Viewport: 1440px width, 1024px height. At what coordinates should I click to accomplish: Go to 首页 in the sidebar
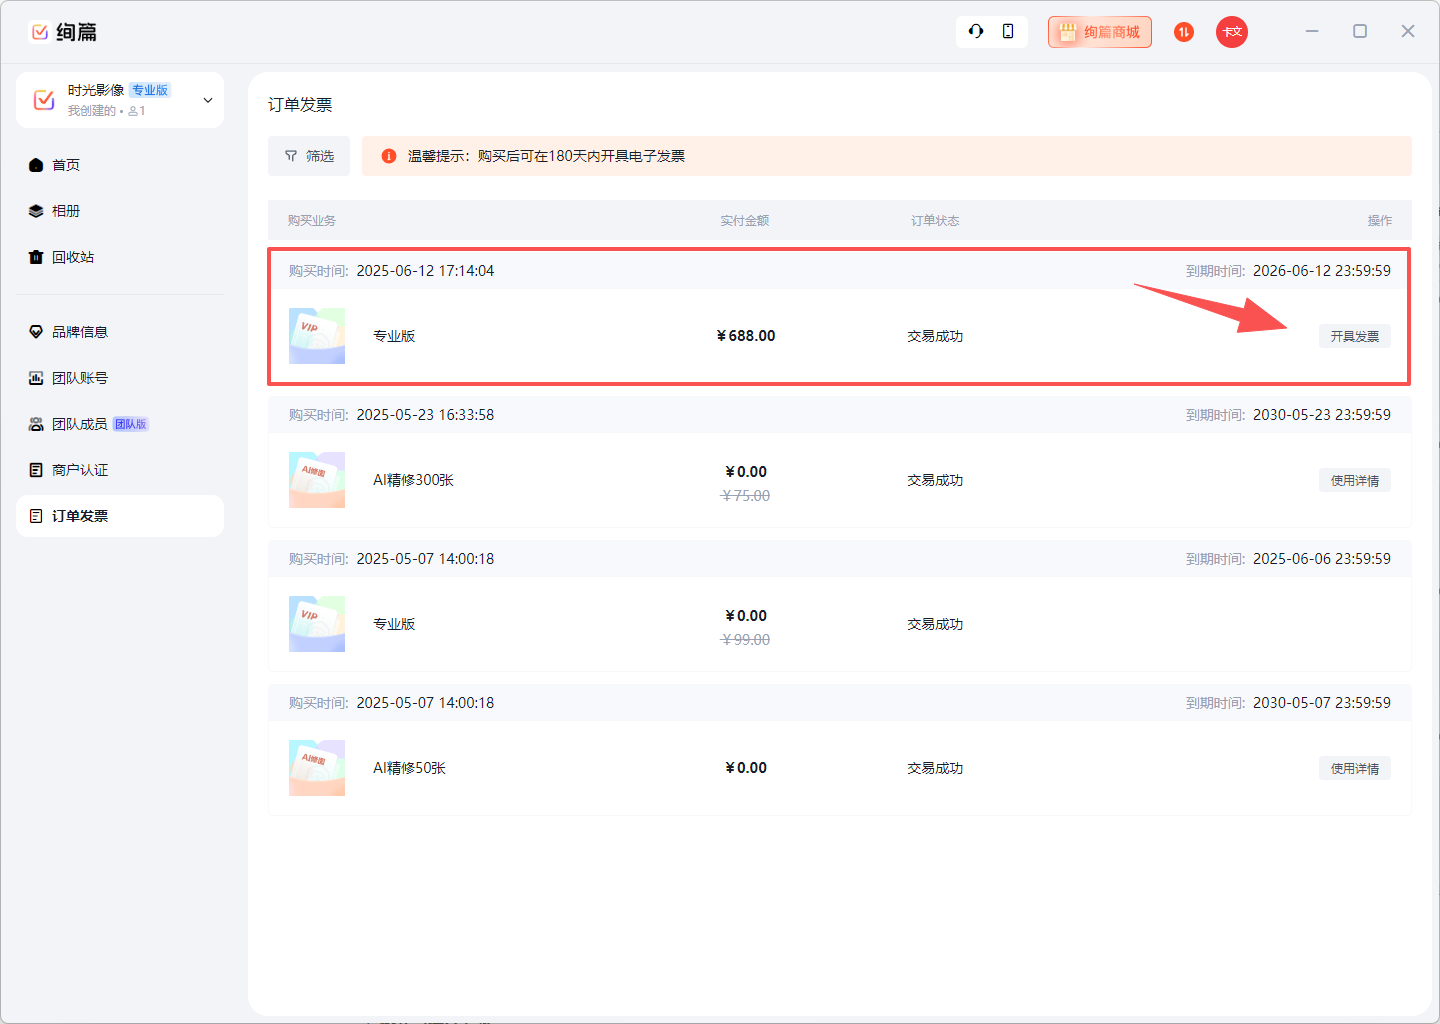66,165
